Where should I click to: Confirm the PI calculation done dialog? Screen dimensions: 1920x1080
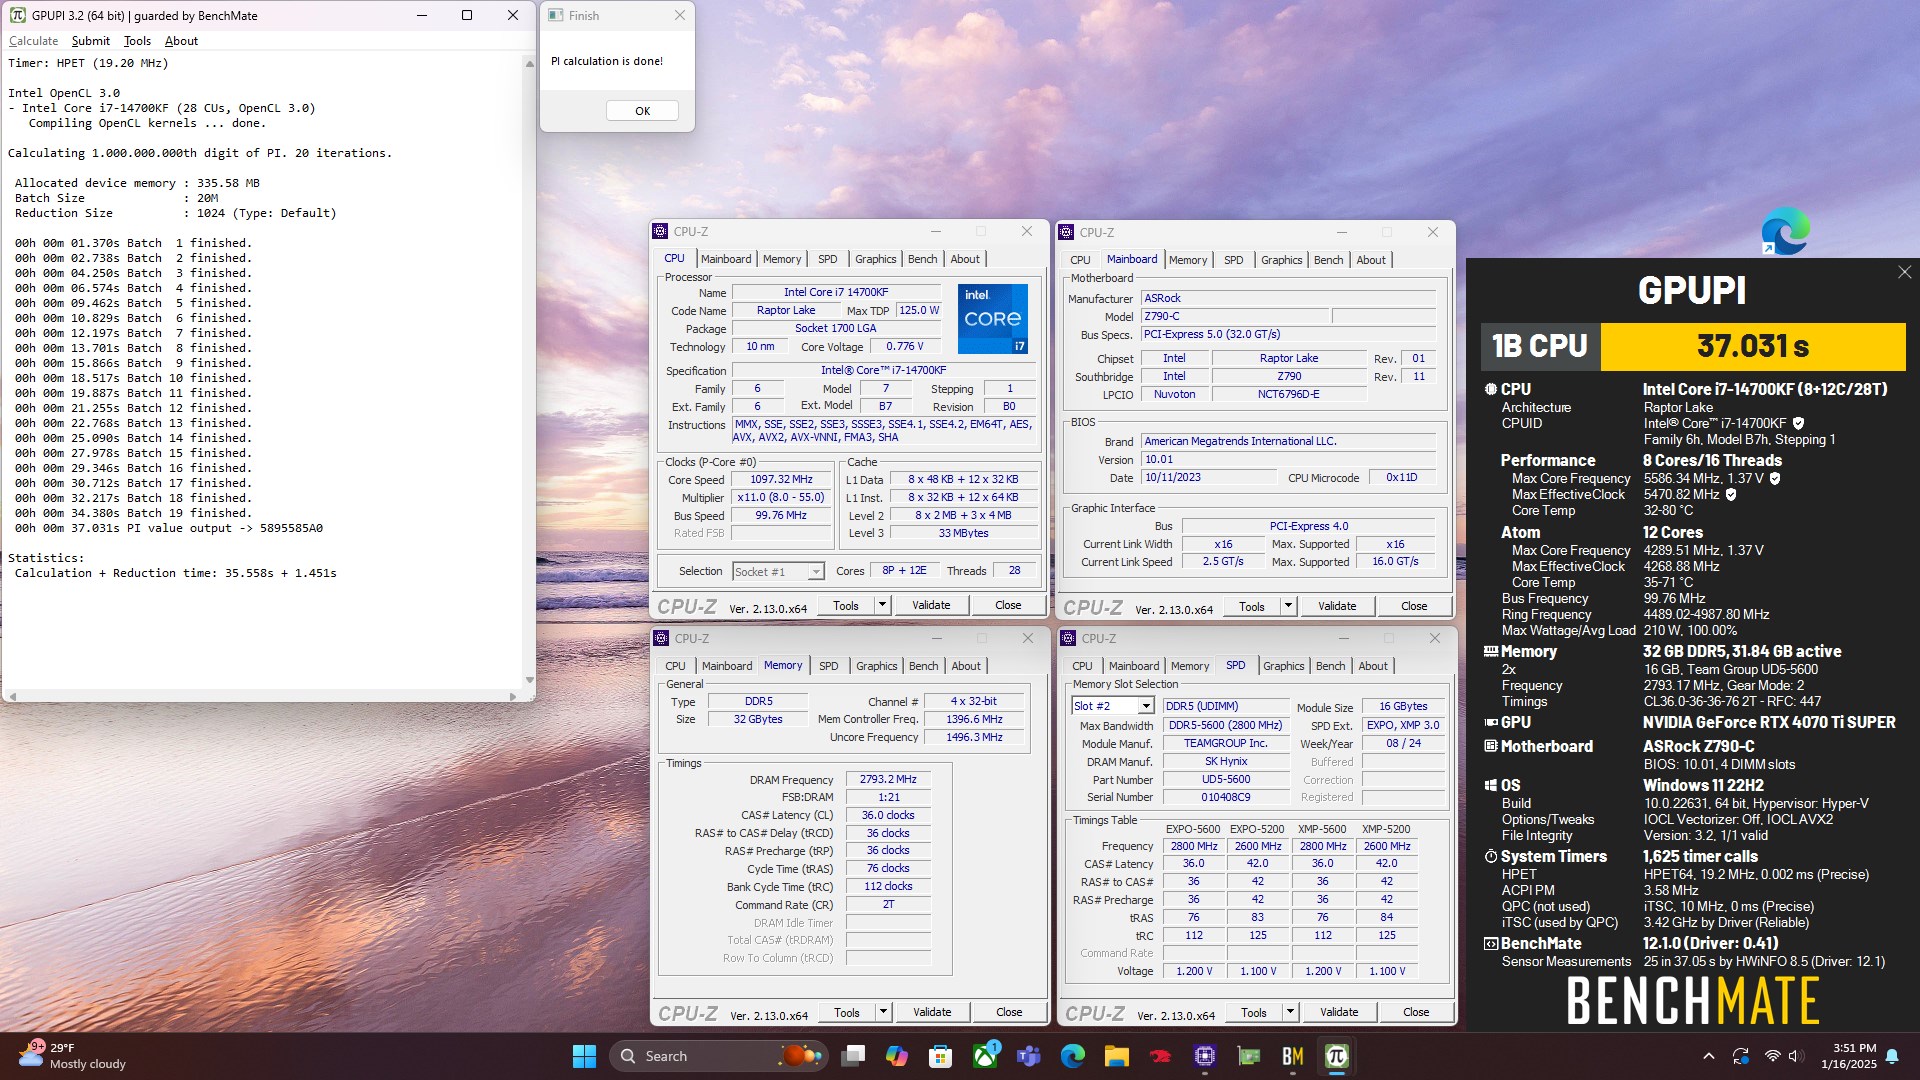pos(642,111)
